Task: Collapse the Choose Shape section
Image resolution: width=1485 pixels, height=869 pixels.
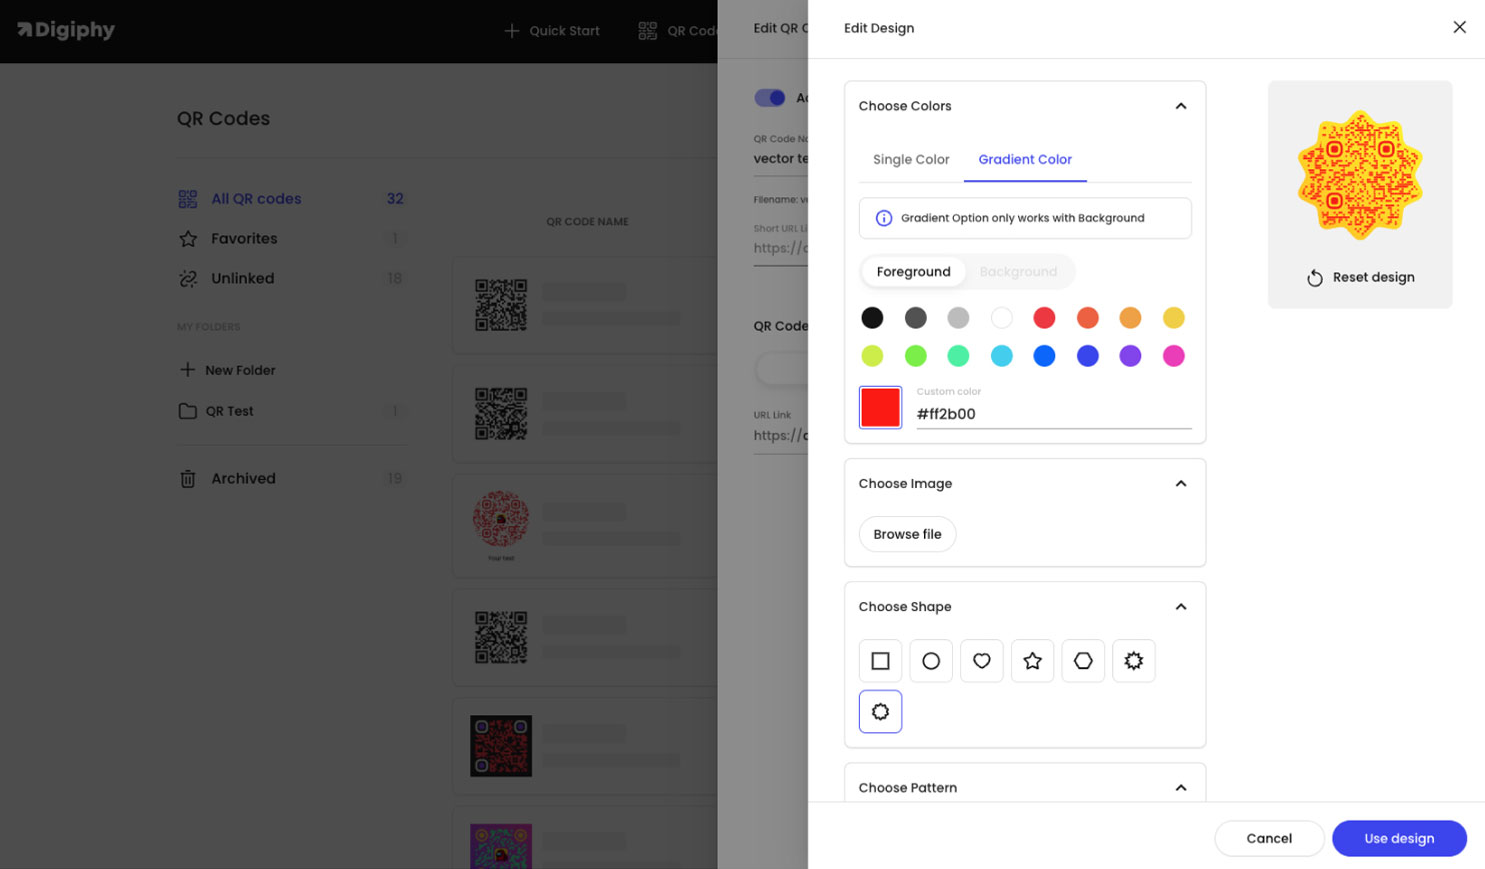Action: pos(1181,606)
